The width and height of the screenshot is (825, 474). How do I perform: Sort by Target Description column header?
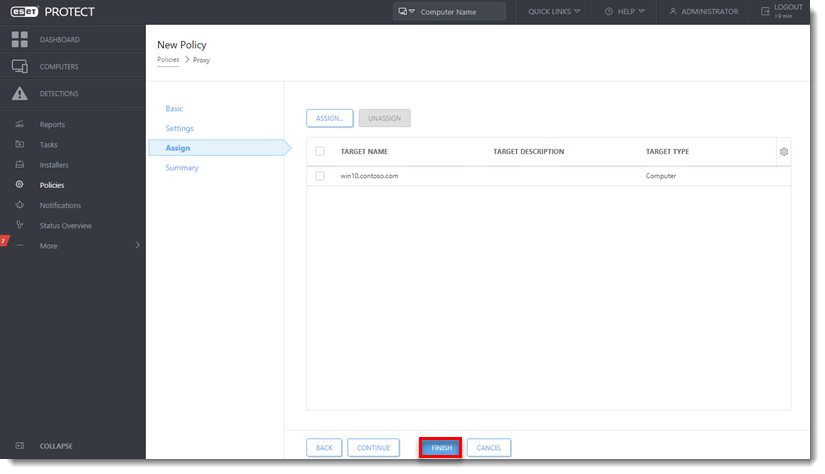tap(528, 152)
